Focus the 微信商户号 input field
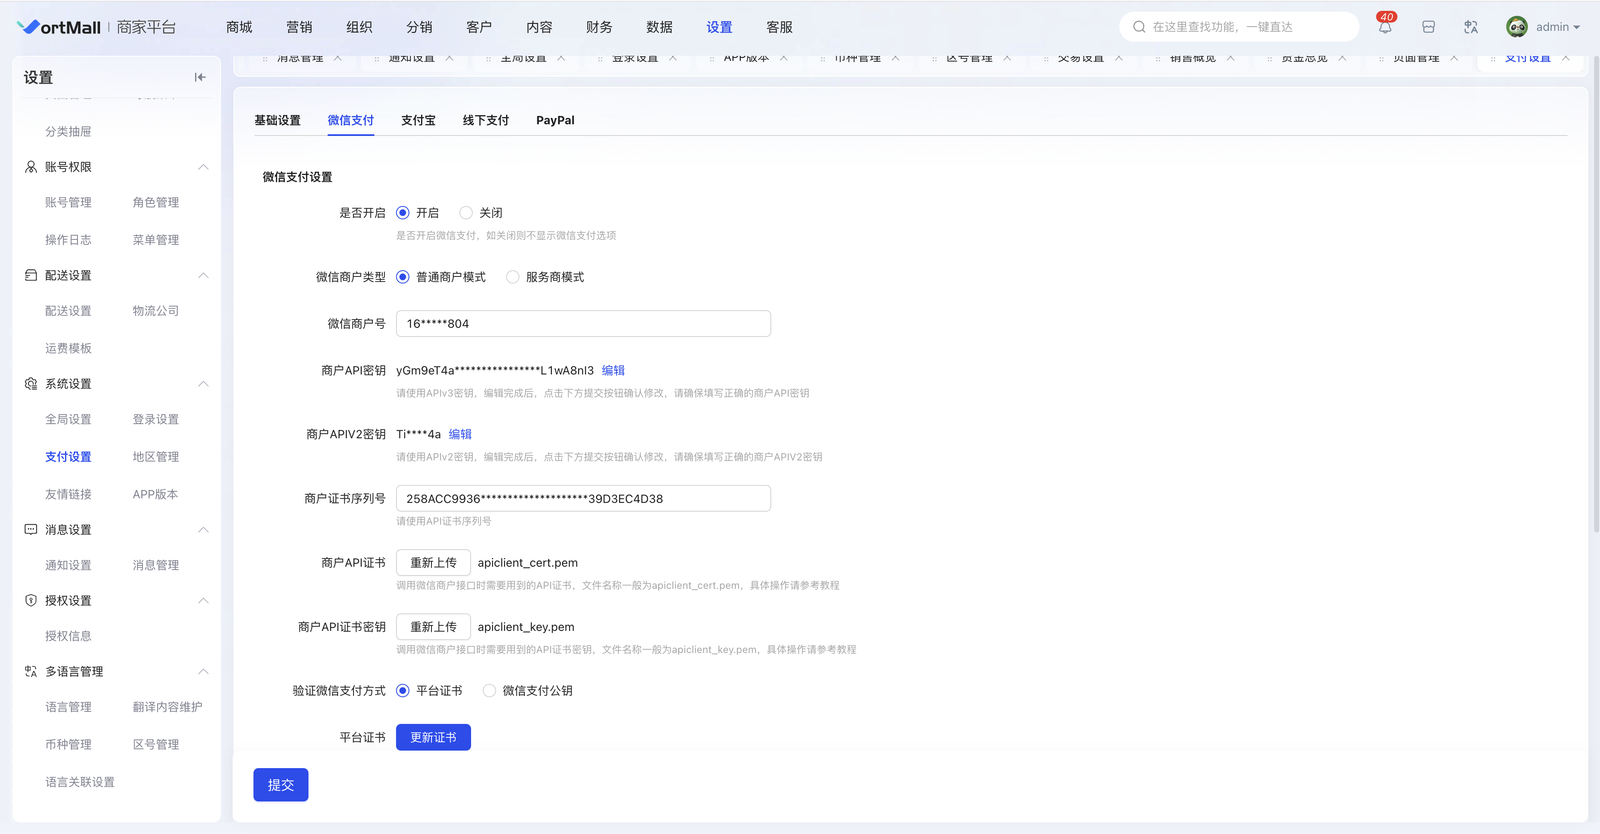Image resolution: width=1600 pixels, height=834 pixels. [583, 324]
